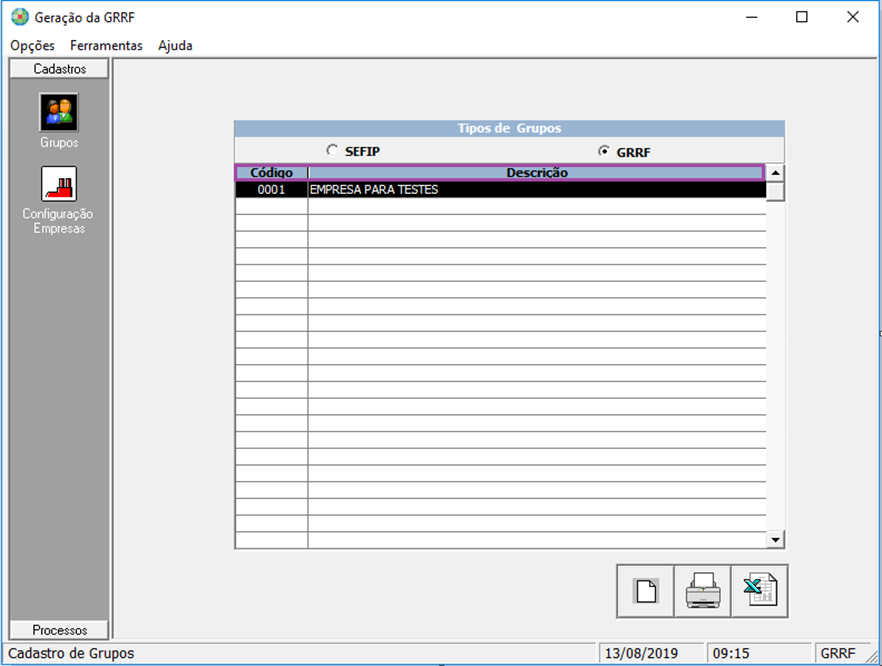Click Cadastro de Grupos status text
882x666 pixels.
(x=71, y=654)
